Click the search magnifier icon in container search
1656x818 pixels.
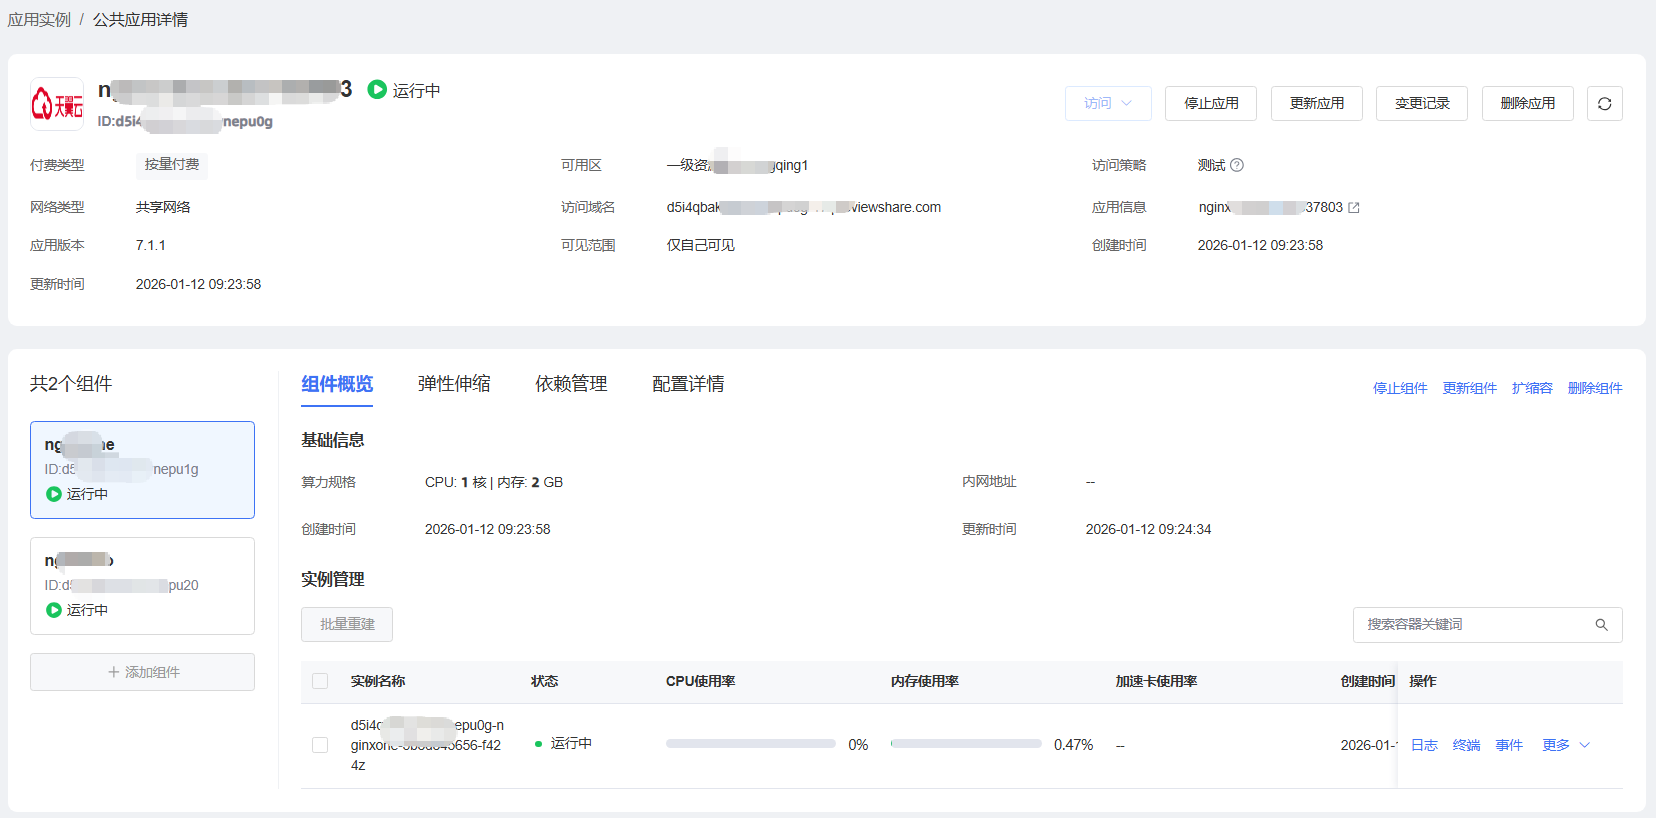[1601, 625]
